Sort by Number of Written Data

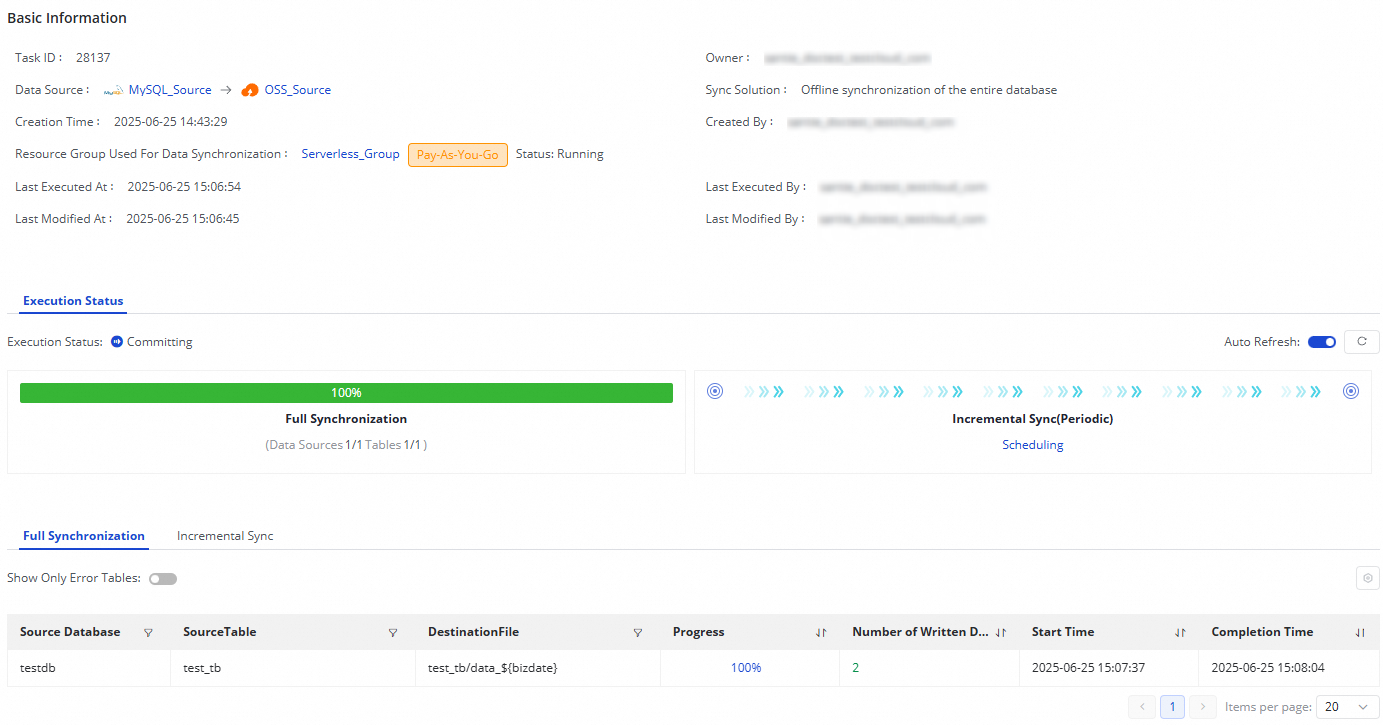coord(1001,633)
